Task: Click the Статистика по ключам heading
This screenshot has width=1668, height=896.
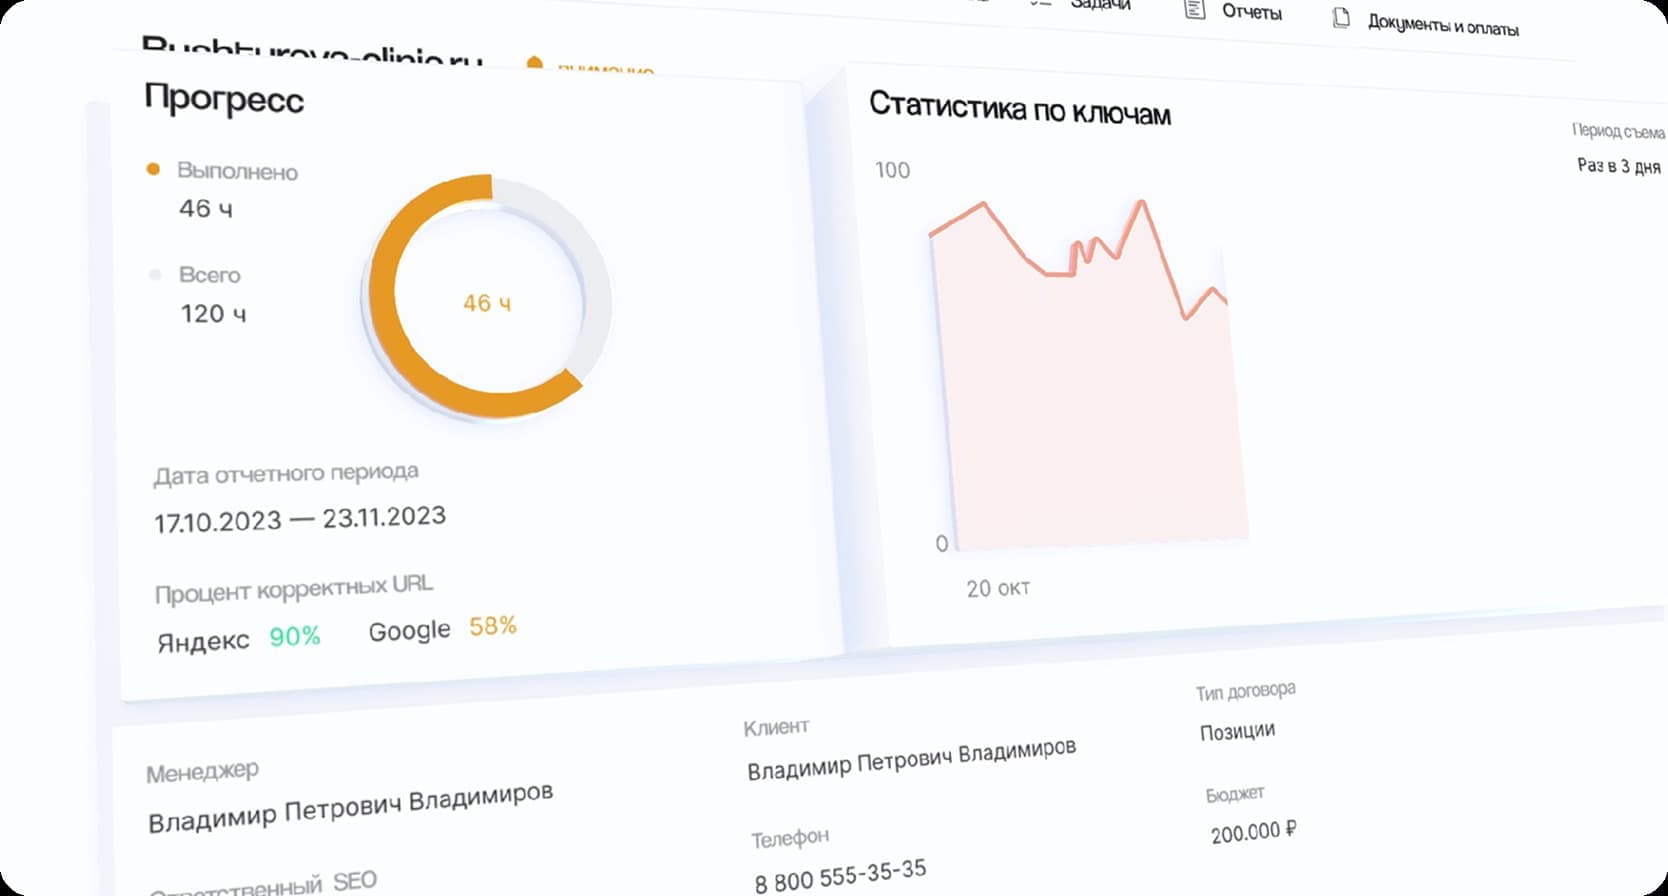Action: [x=1020, y=108]
